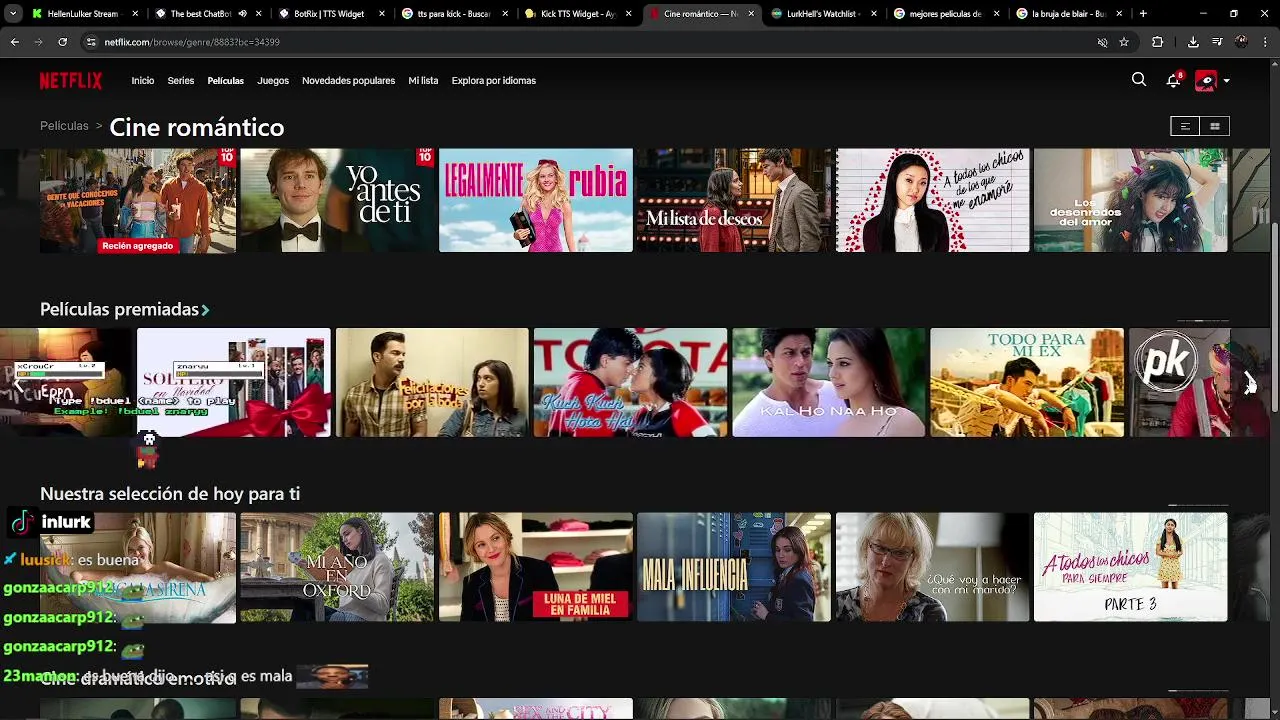The height and width of the screenshot is (720, 1280).
Task: Switch to the HellenLulker Stream tab
Action: pos(83,14)
